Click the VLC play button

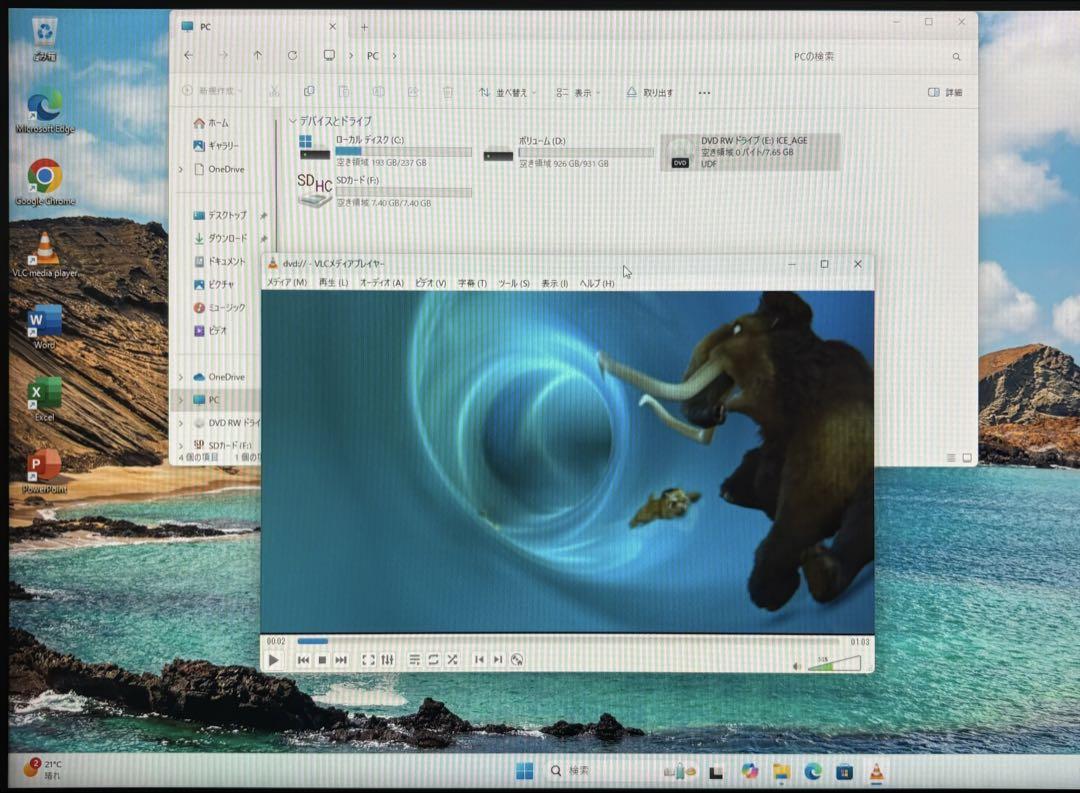pos(273,660)
